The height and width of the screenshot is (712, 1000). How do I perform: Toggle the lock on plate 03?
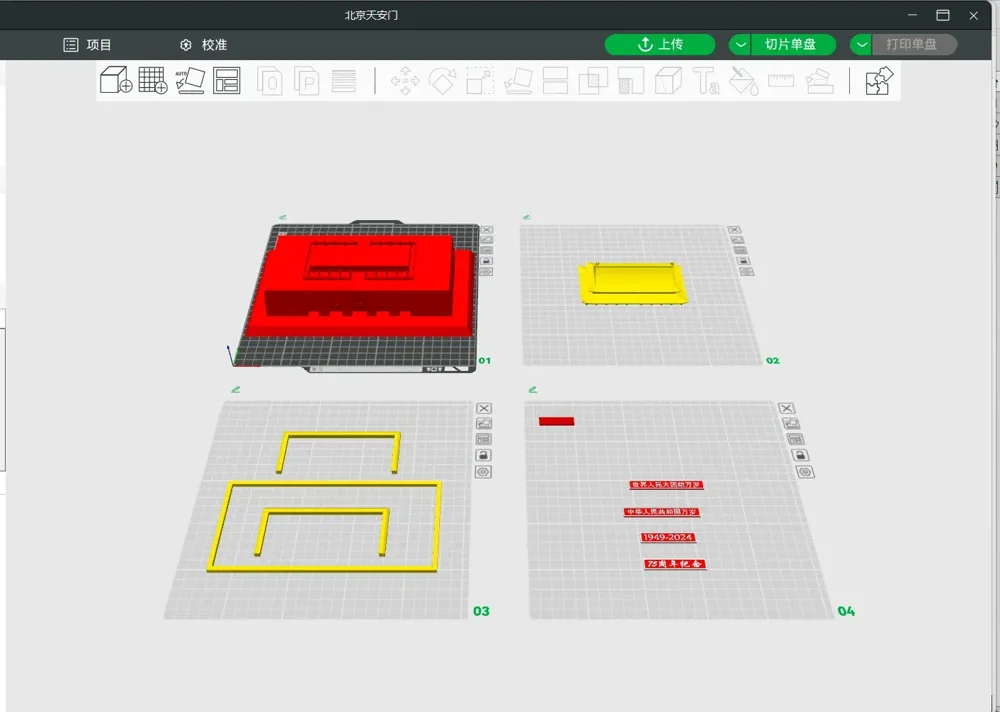coord(484,455)
